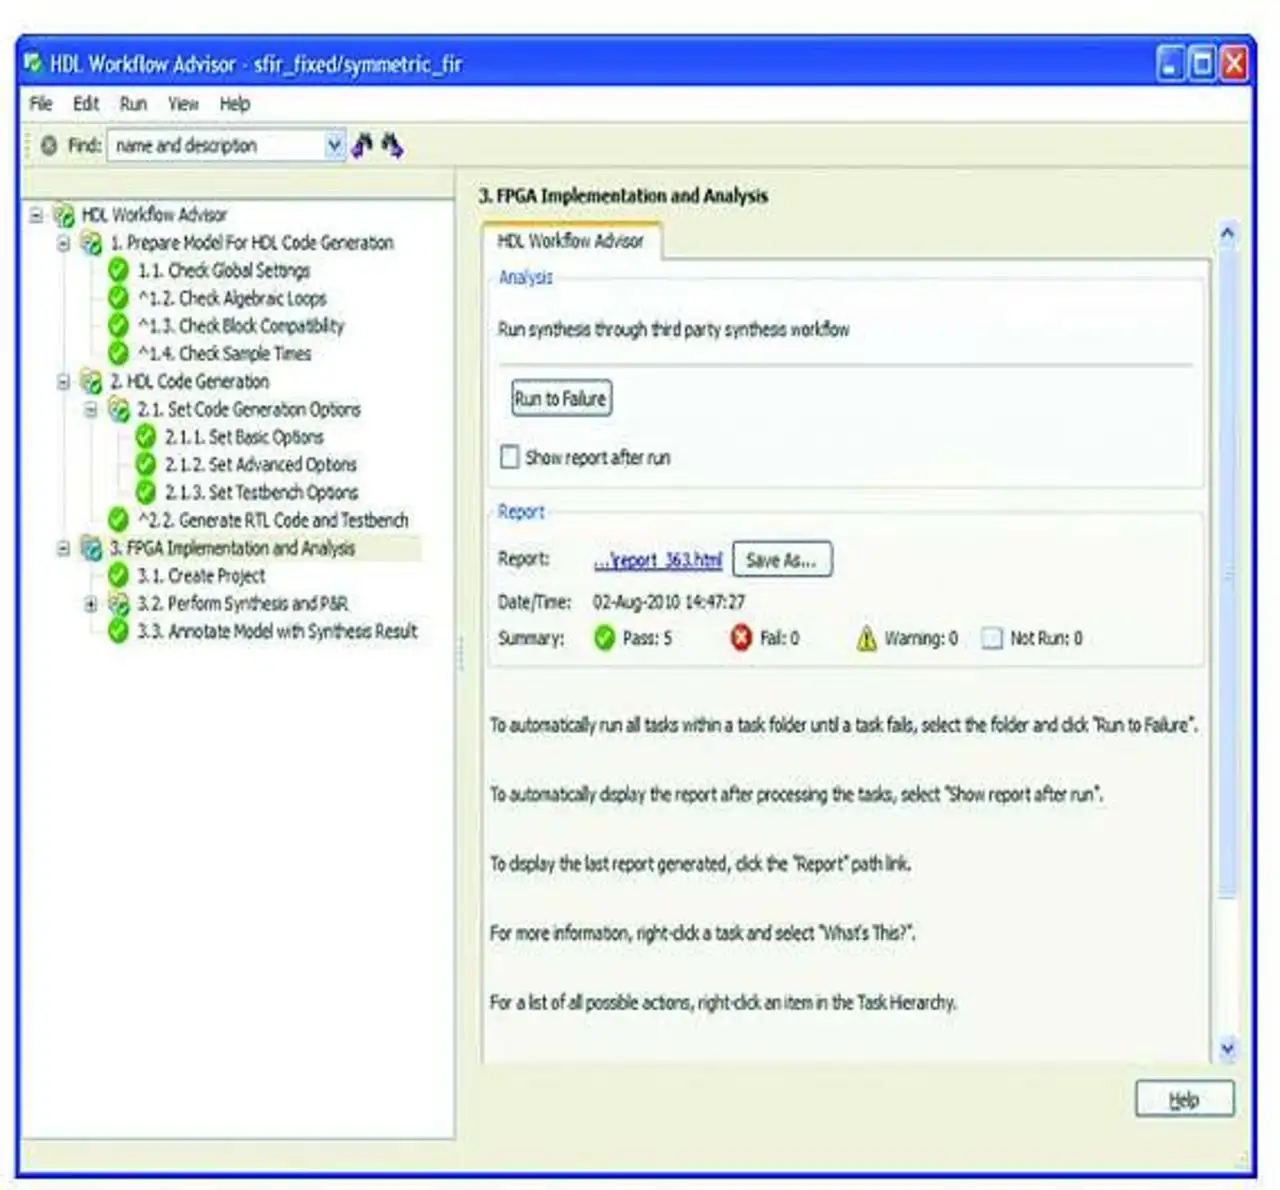Click the right panel vertical scrollbar
This screenshot has width=1280, height=1190.
1228,640
